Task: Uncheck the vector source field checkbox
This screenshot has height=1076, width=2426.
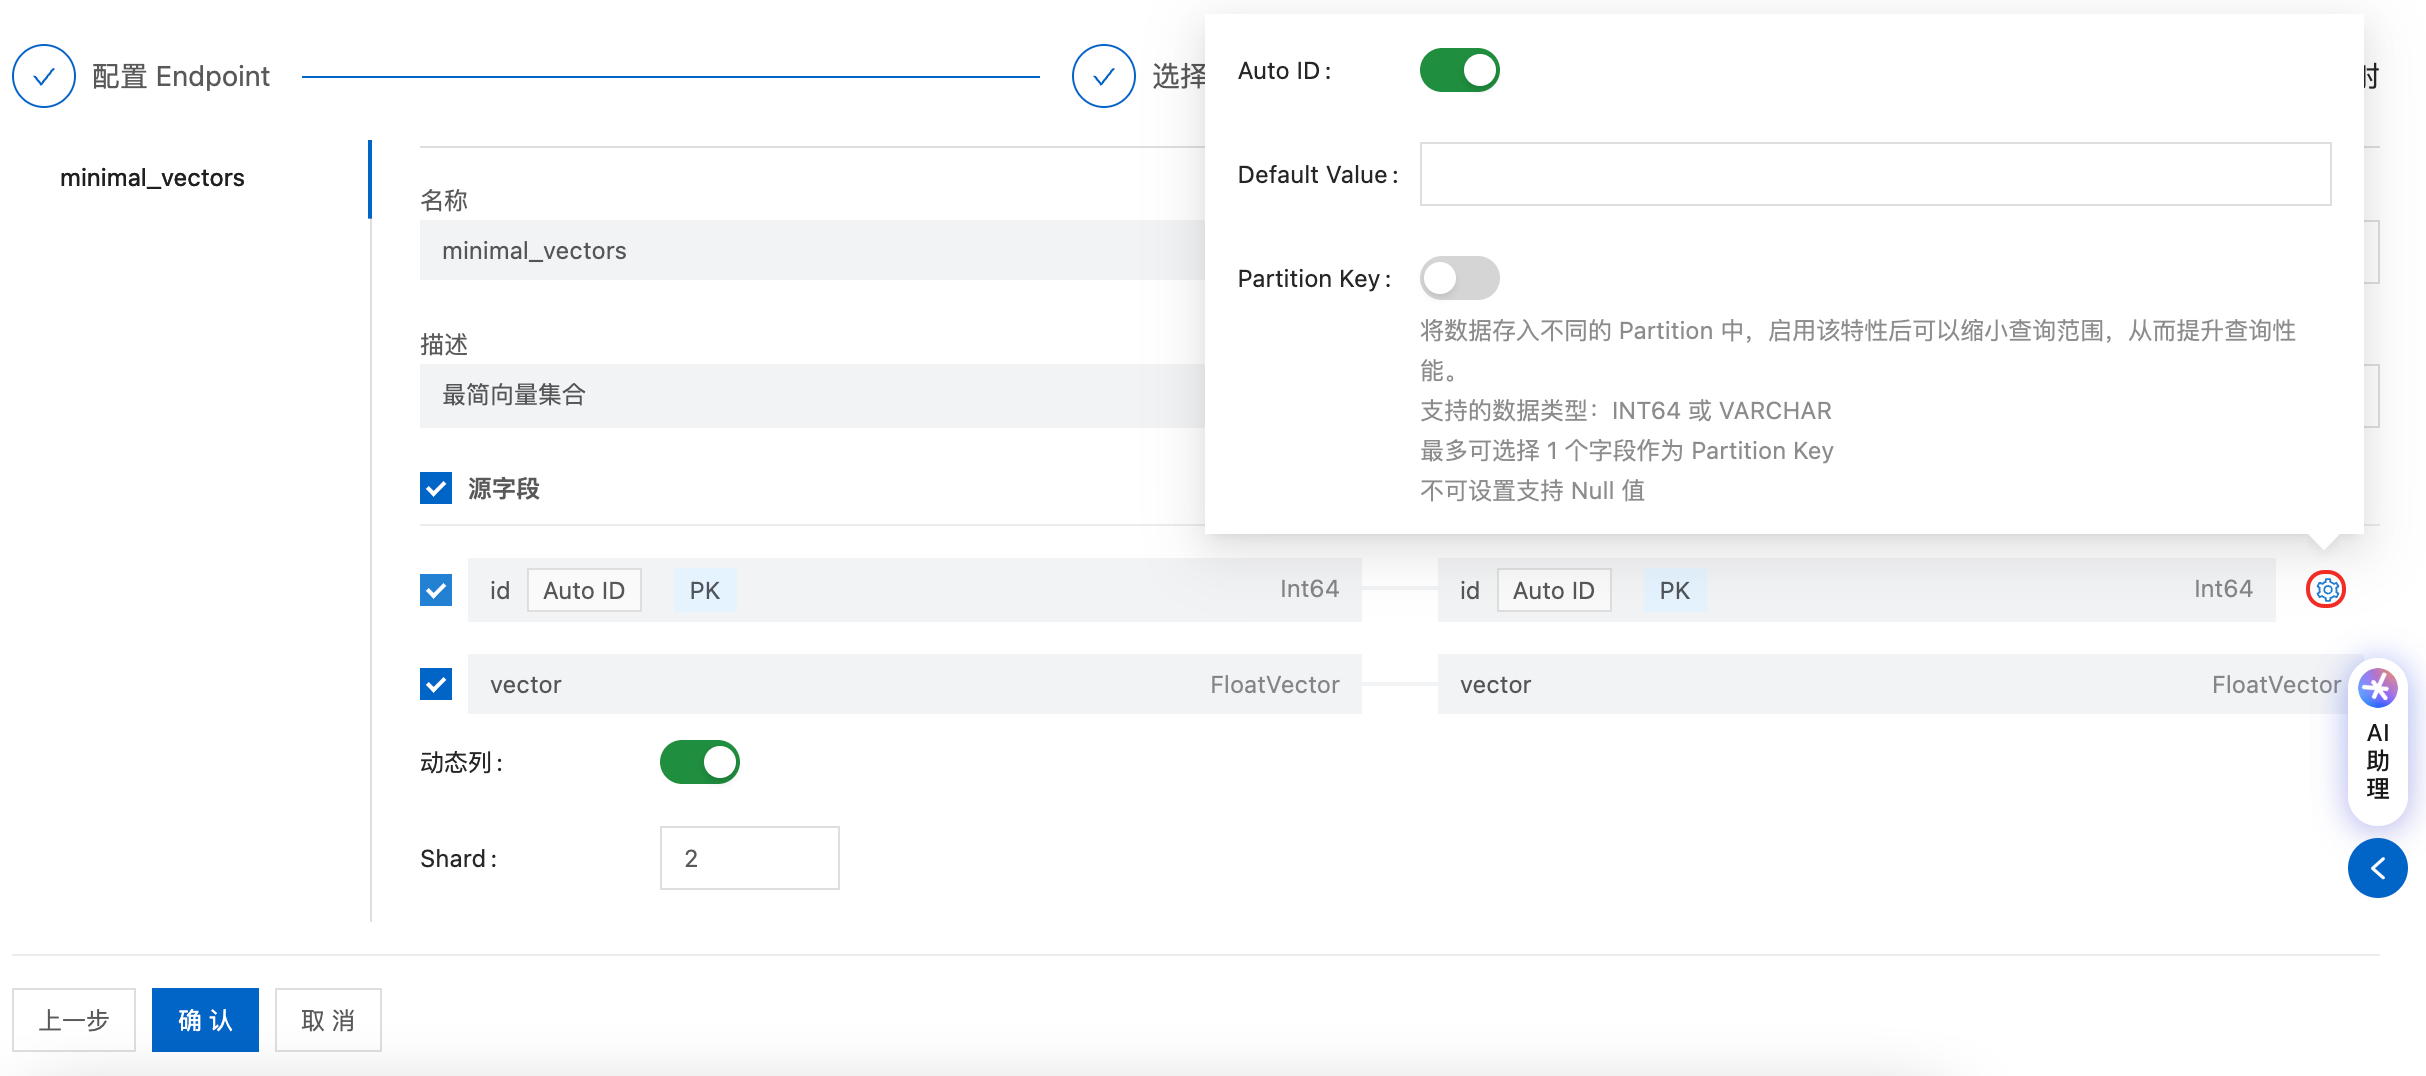Action: click(x=436, y=685)
